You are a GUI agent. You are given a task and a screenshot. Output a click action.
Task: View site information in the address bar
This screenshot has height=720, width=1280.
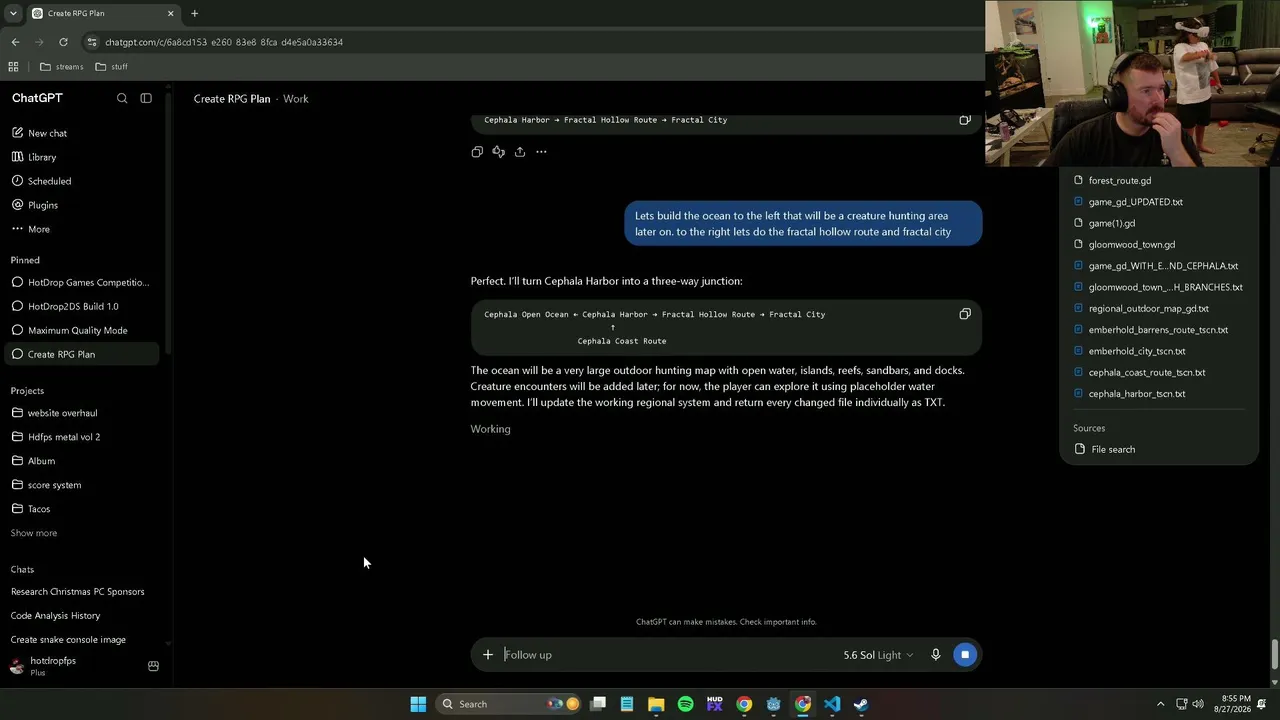(x=92, y=42)
